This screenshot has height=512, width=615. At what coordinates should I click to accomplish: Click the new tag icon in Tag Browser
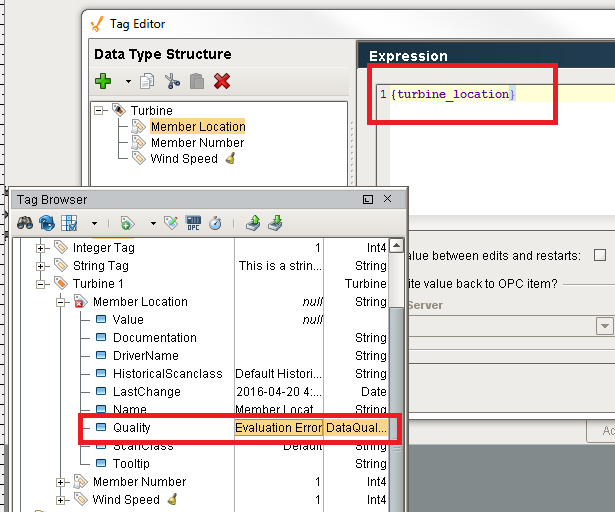point(127,222)
